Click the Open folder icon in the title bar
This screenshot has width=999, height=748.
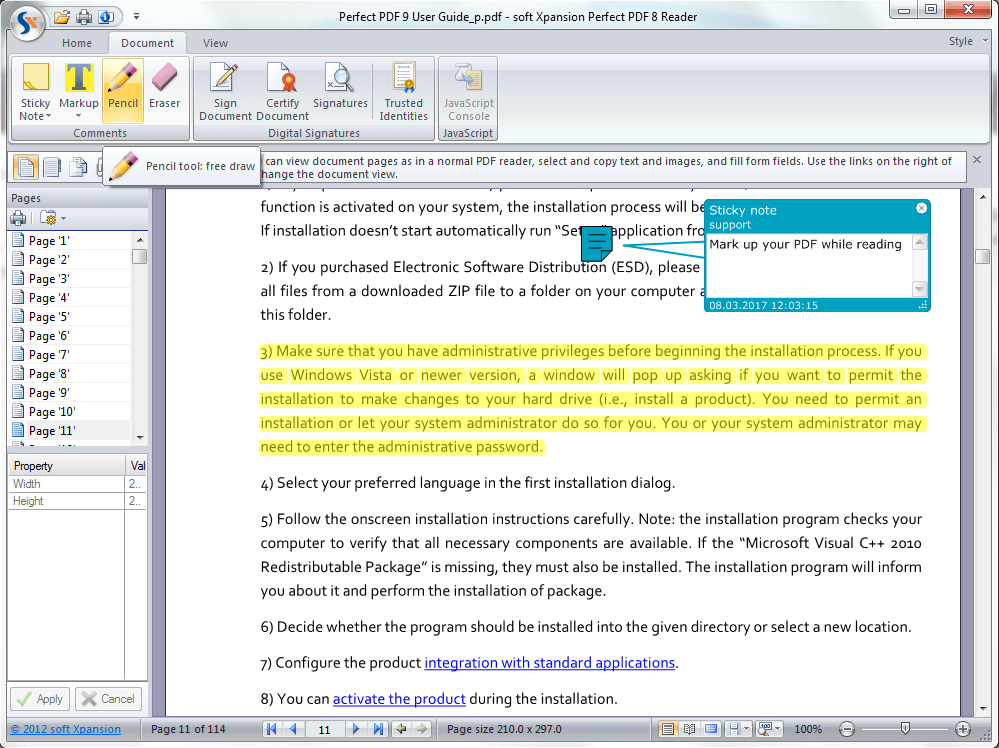click(x=62, y=17)
